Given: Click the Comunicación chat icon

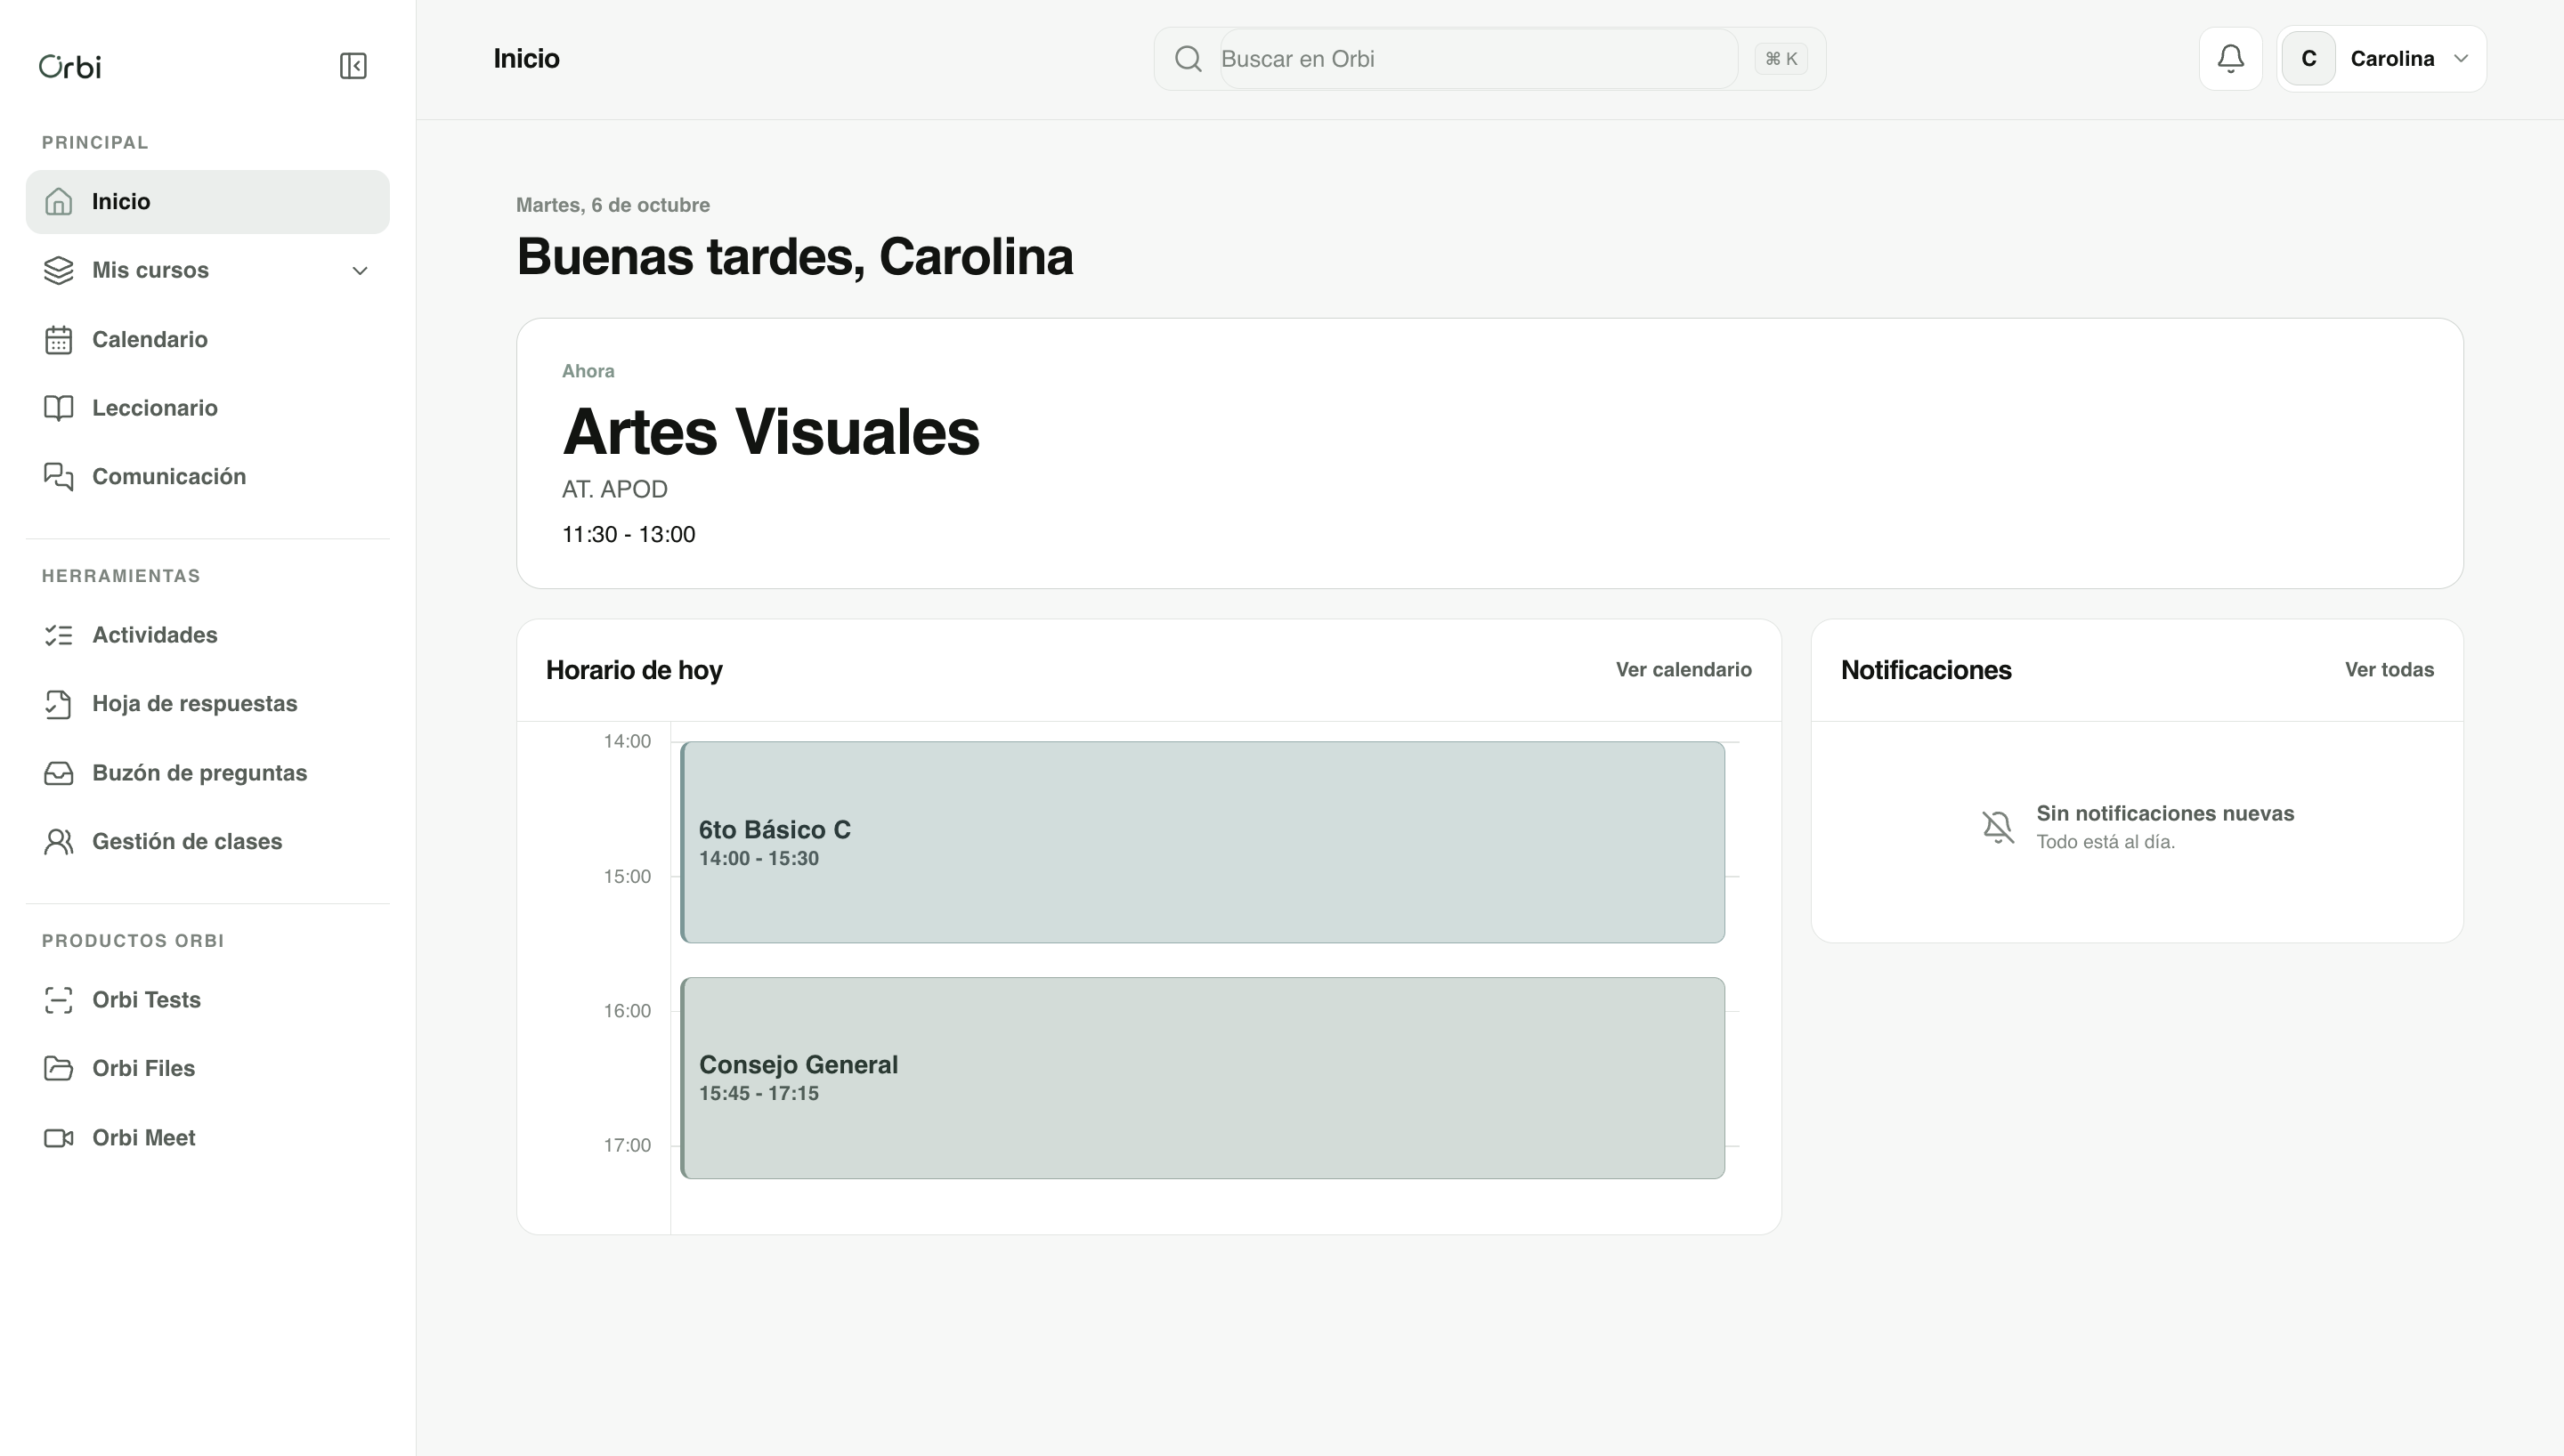Looking at the screenshot, I should [59, 476].
